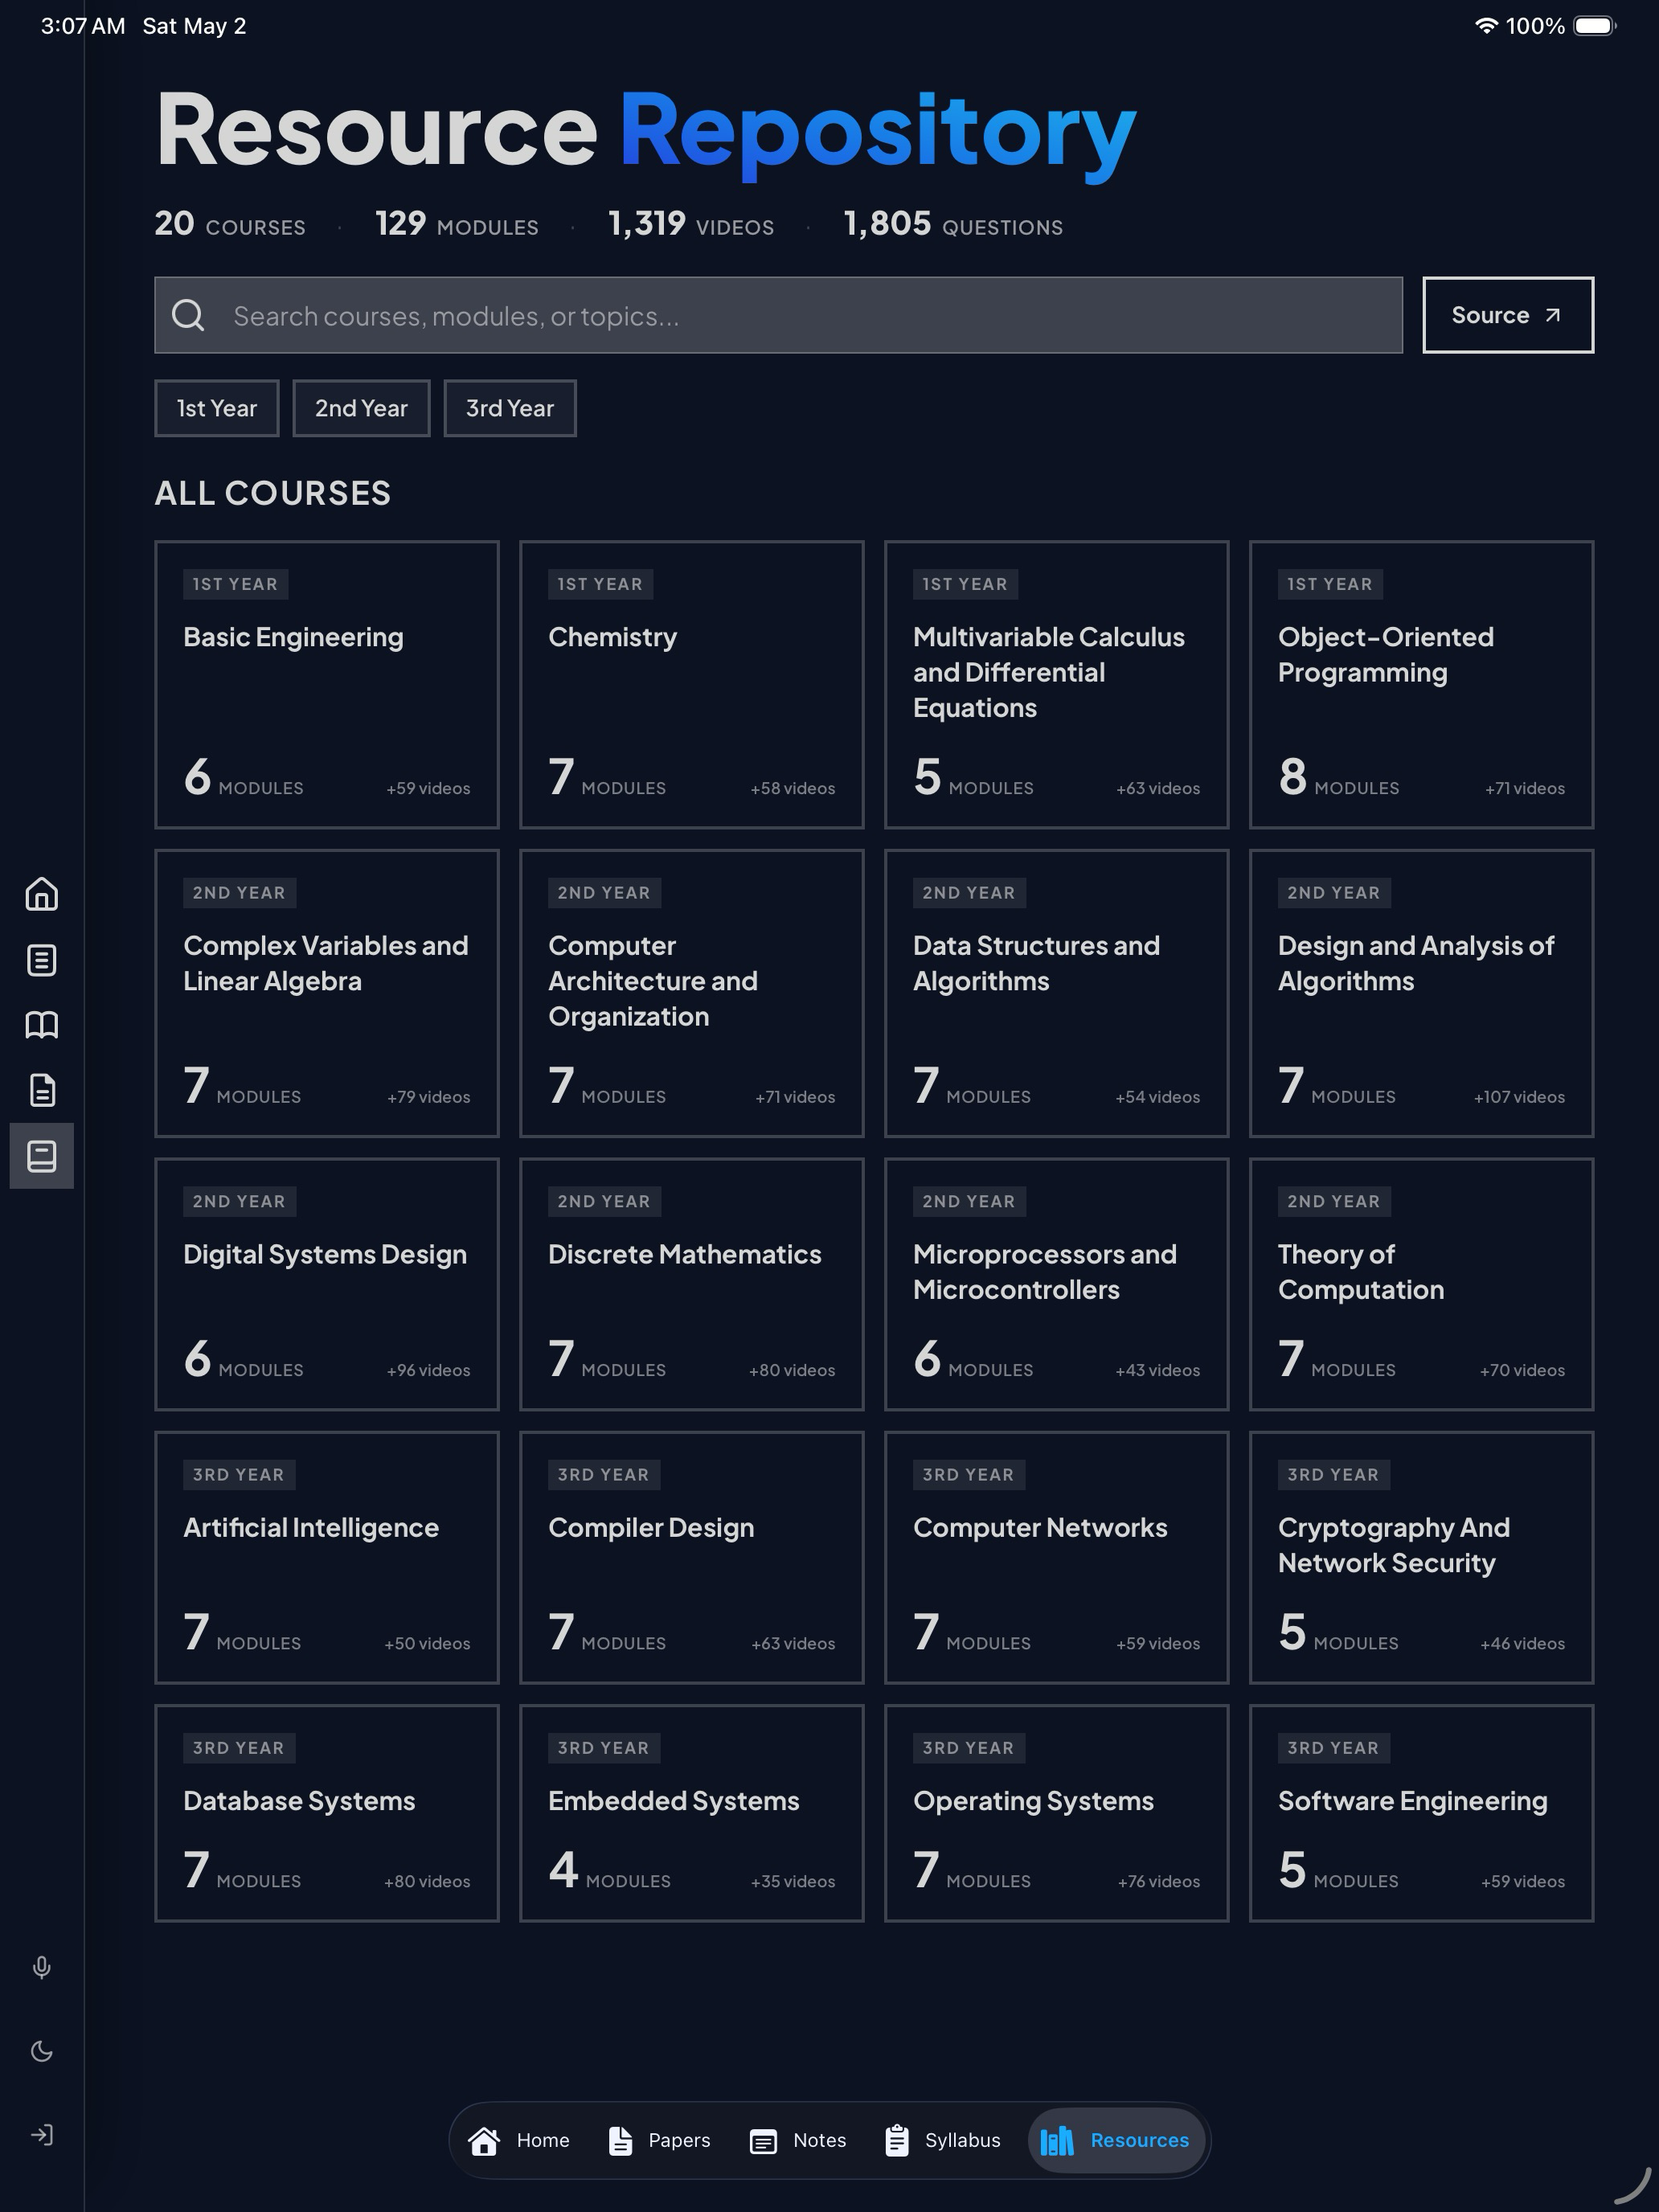Select the highlighted resources icon in sidebar
This screenshot has height=2212, width=1659.
[41, 1156]
